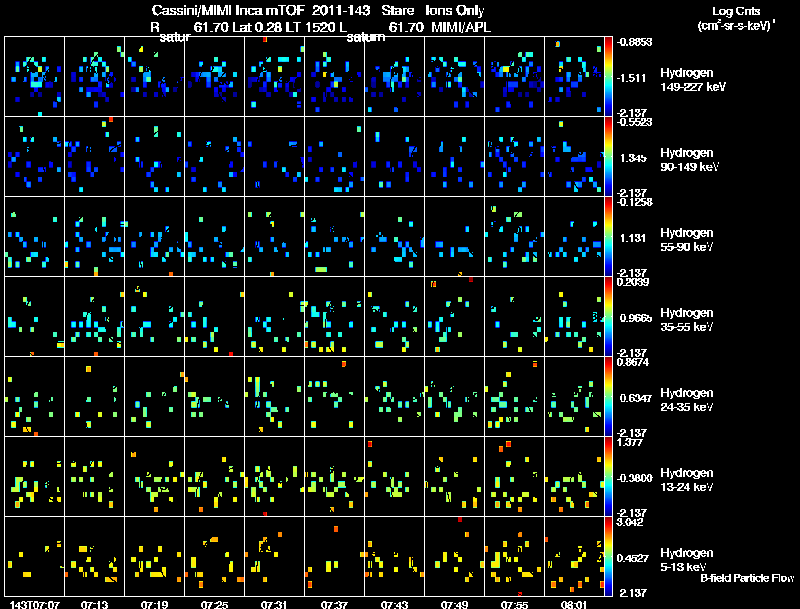Open the Hydrogen 149-227 keV panel at 07:07
Image resolution: width=800 pixels, height=609 pixels.
tap(34, 77)
